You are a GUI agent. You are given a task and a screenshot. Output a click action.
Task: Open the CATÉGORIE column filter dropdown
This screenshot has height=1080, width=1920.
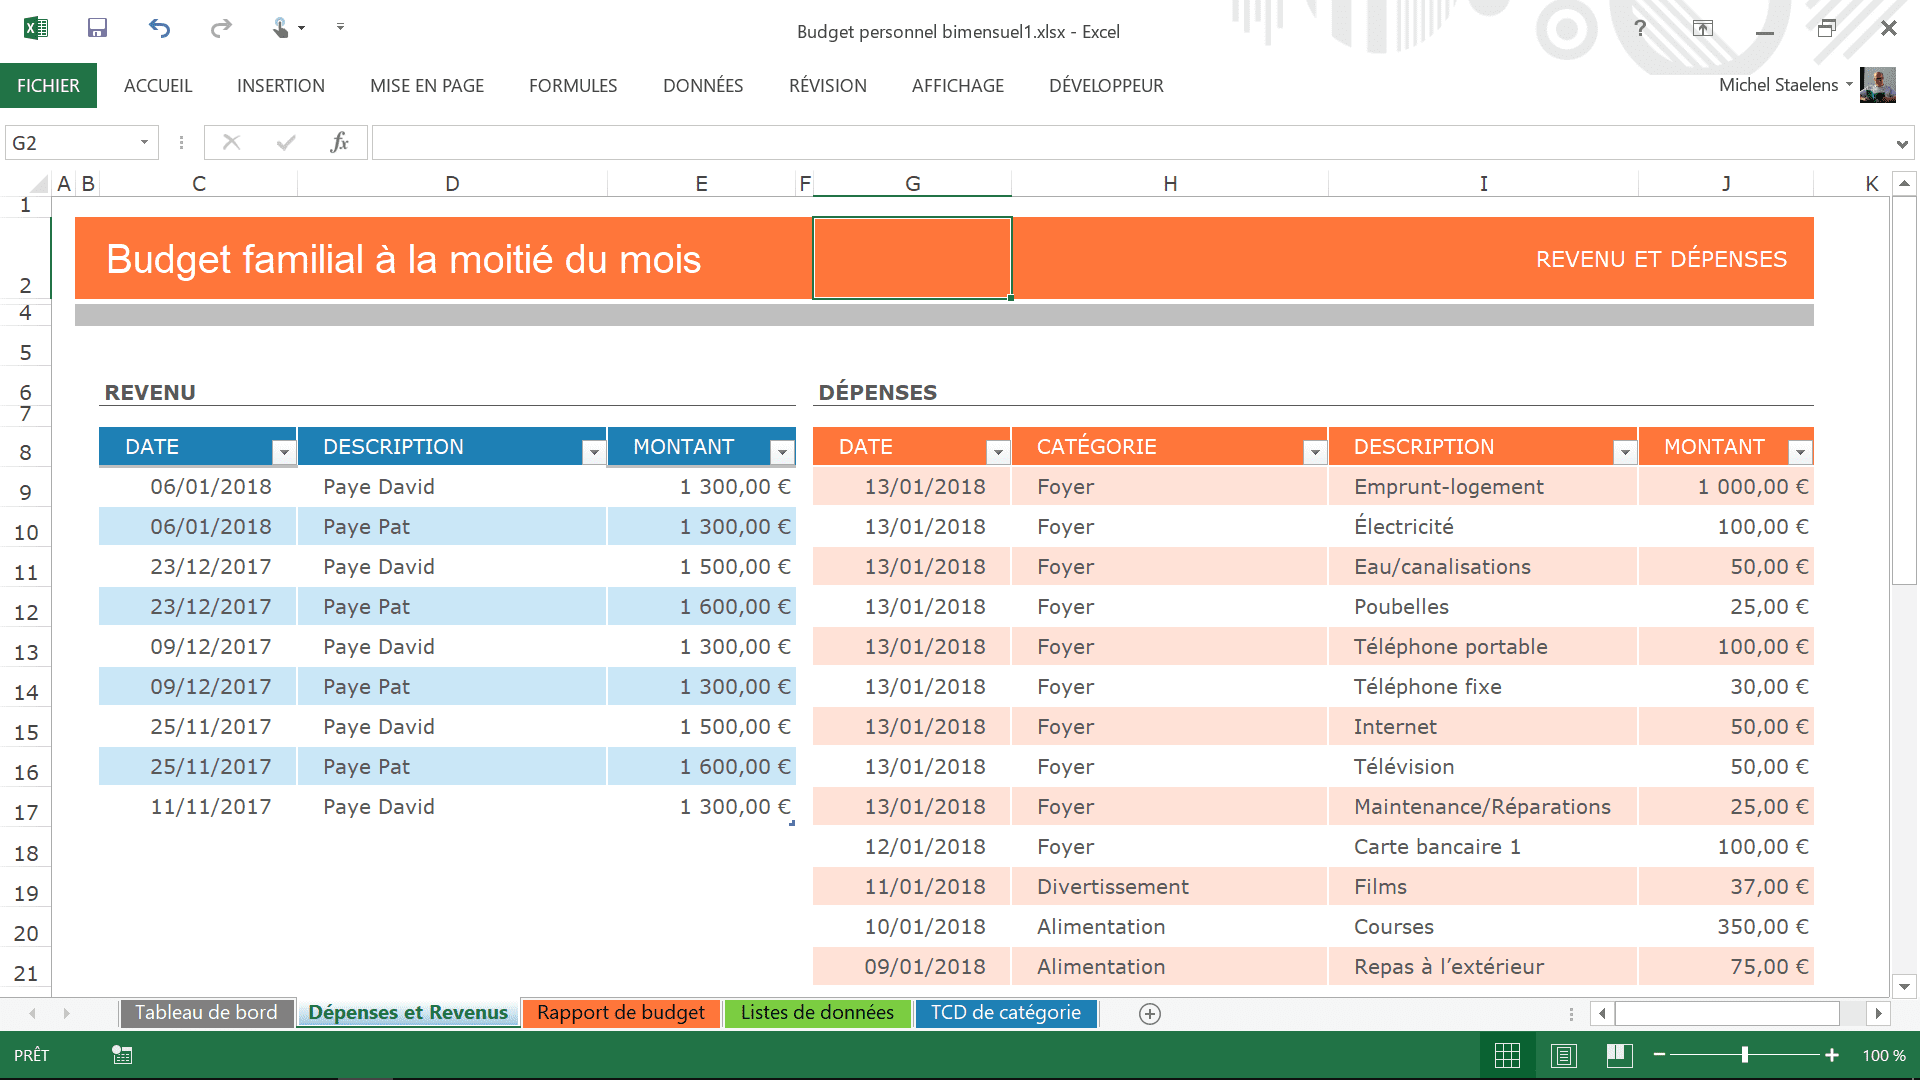point(1315,453)
